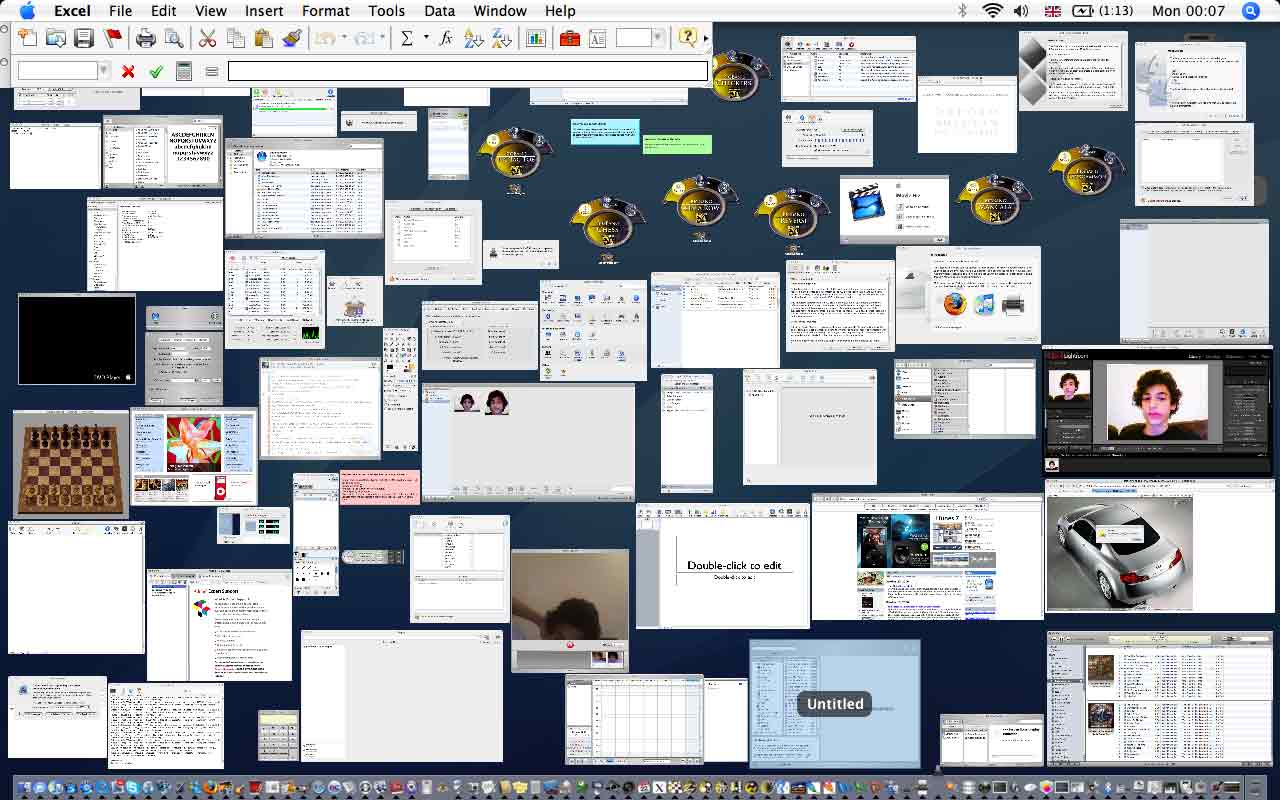Print using the printer toolbar icon
This screenshot has width=1280, height=800.
[x=146, y=38]
